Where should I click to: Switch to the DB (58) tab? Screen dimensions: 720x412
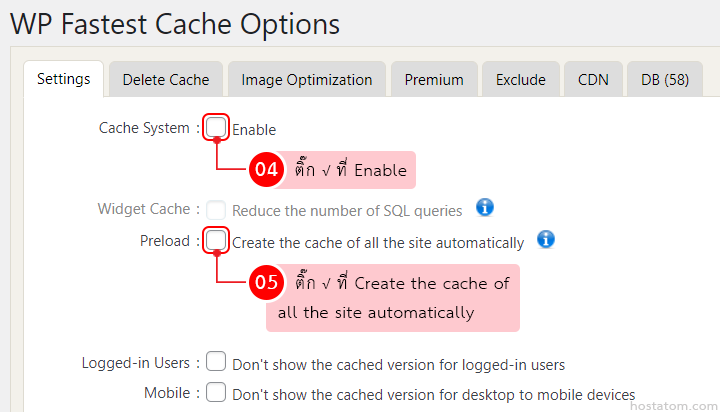click(x=665, y=80)
